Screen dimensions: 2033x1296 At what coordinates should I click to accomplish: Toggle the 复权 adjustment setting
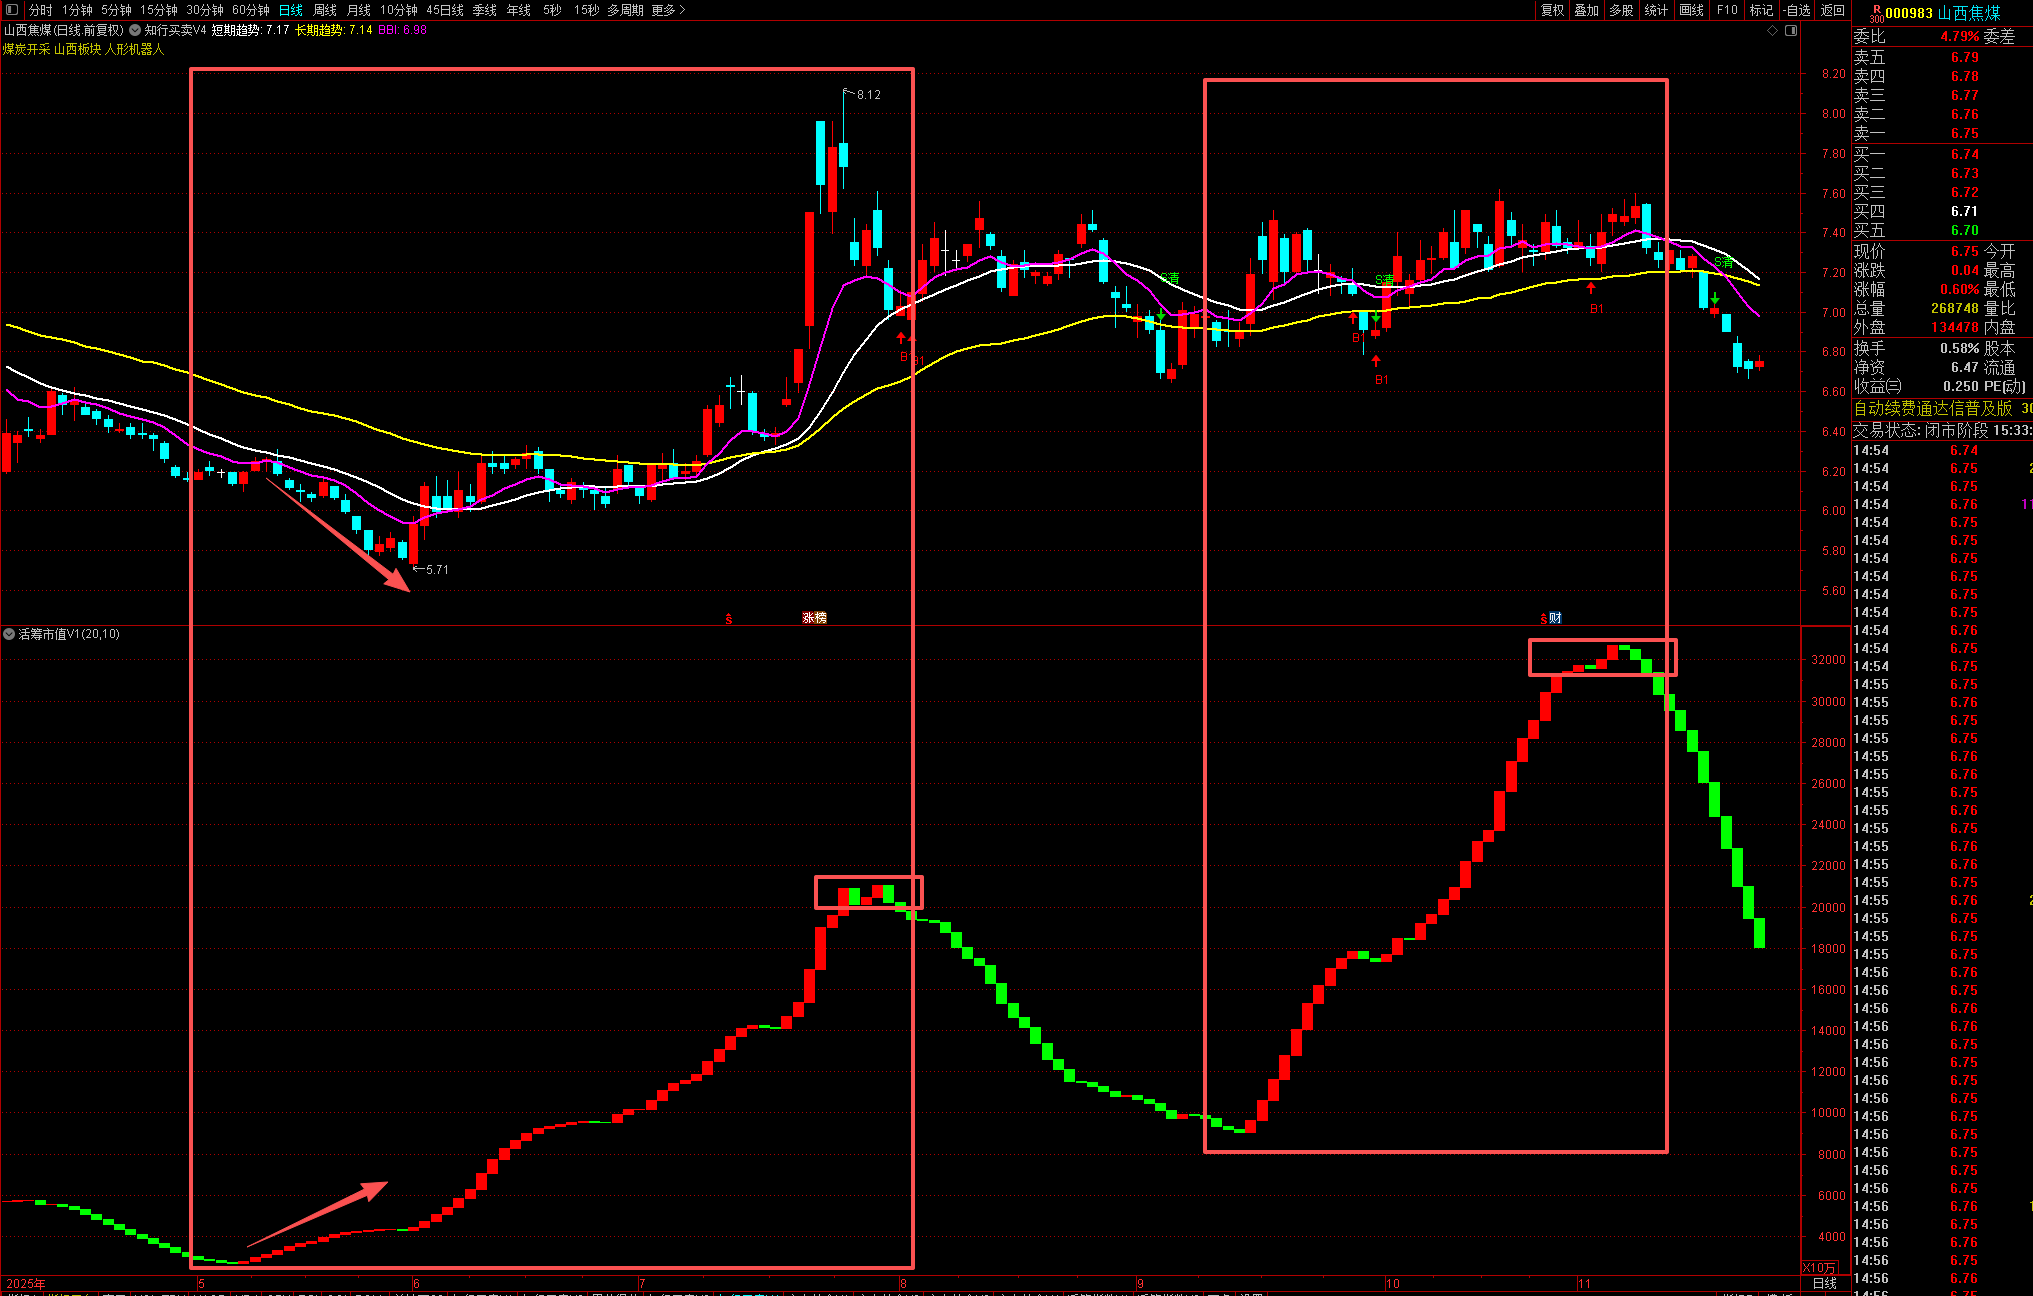1552,10
